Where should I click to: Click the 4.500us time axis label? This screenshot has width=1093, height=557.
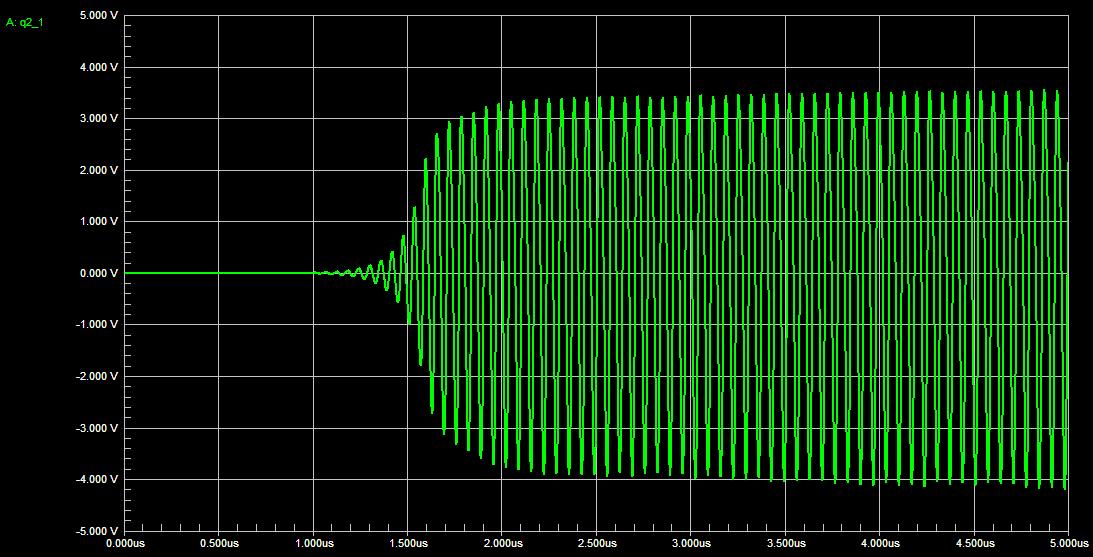(x=974, y=544)
